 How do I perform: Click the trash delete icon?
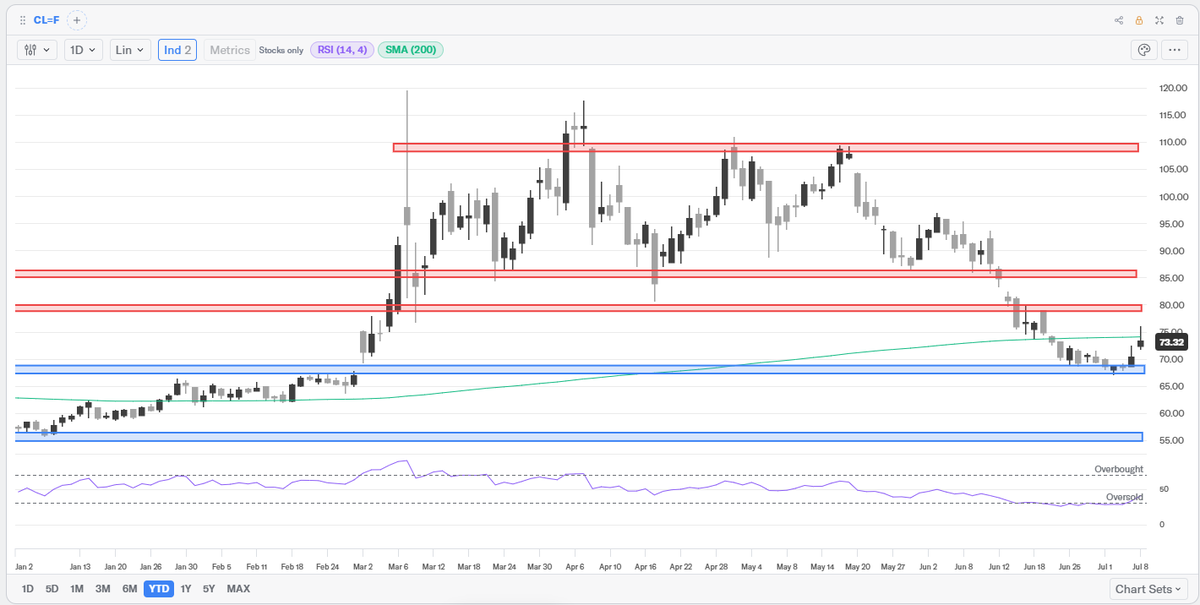click(1179, 20)
